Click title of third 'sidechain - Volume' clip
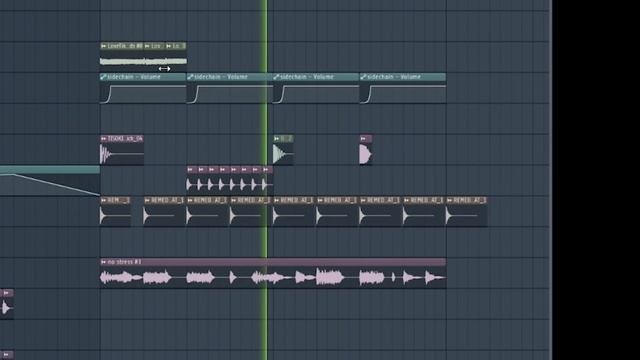This screenshot has height=360, width=640. tap(307, 77)
